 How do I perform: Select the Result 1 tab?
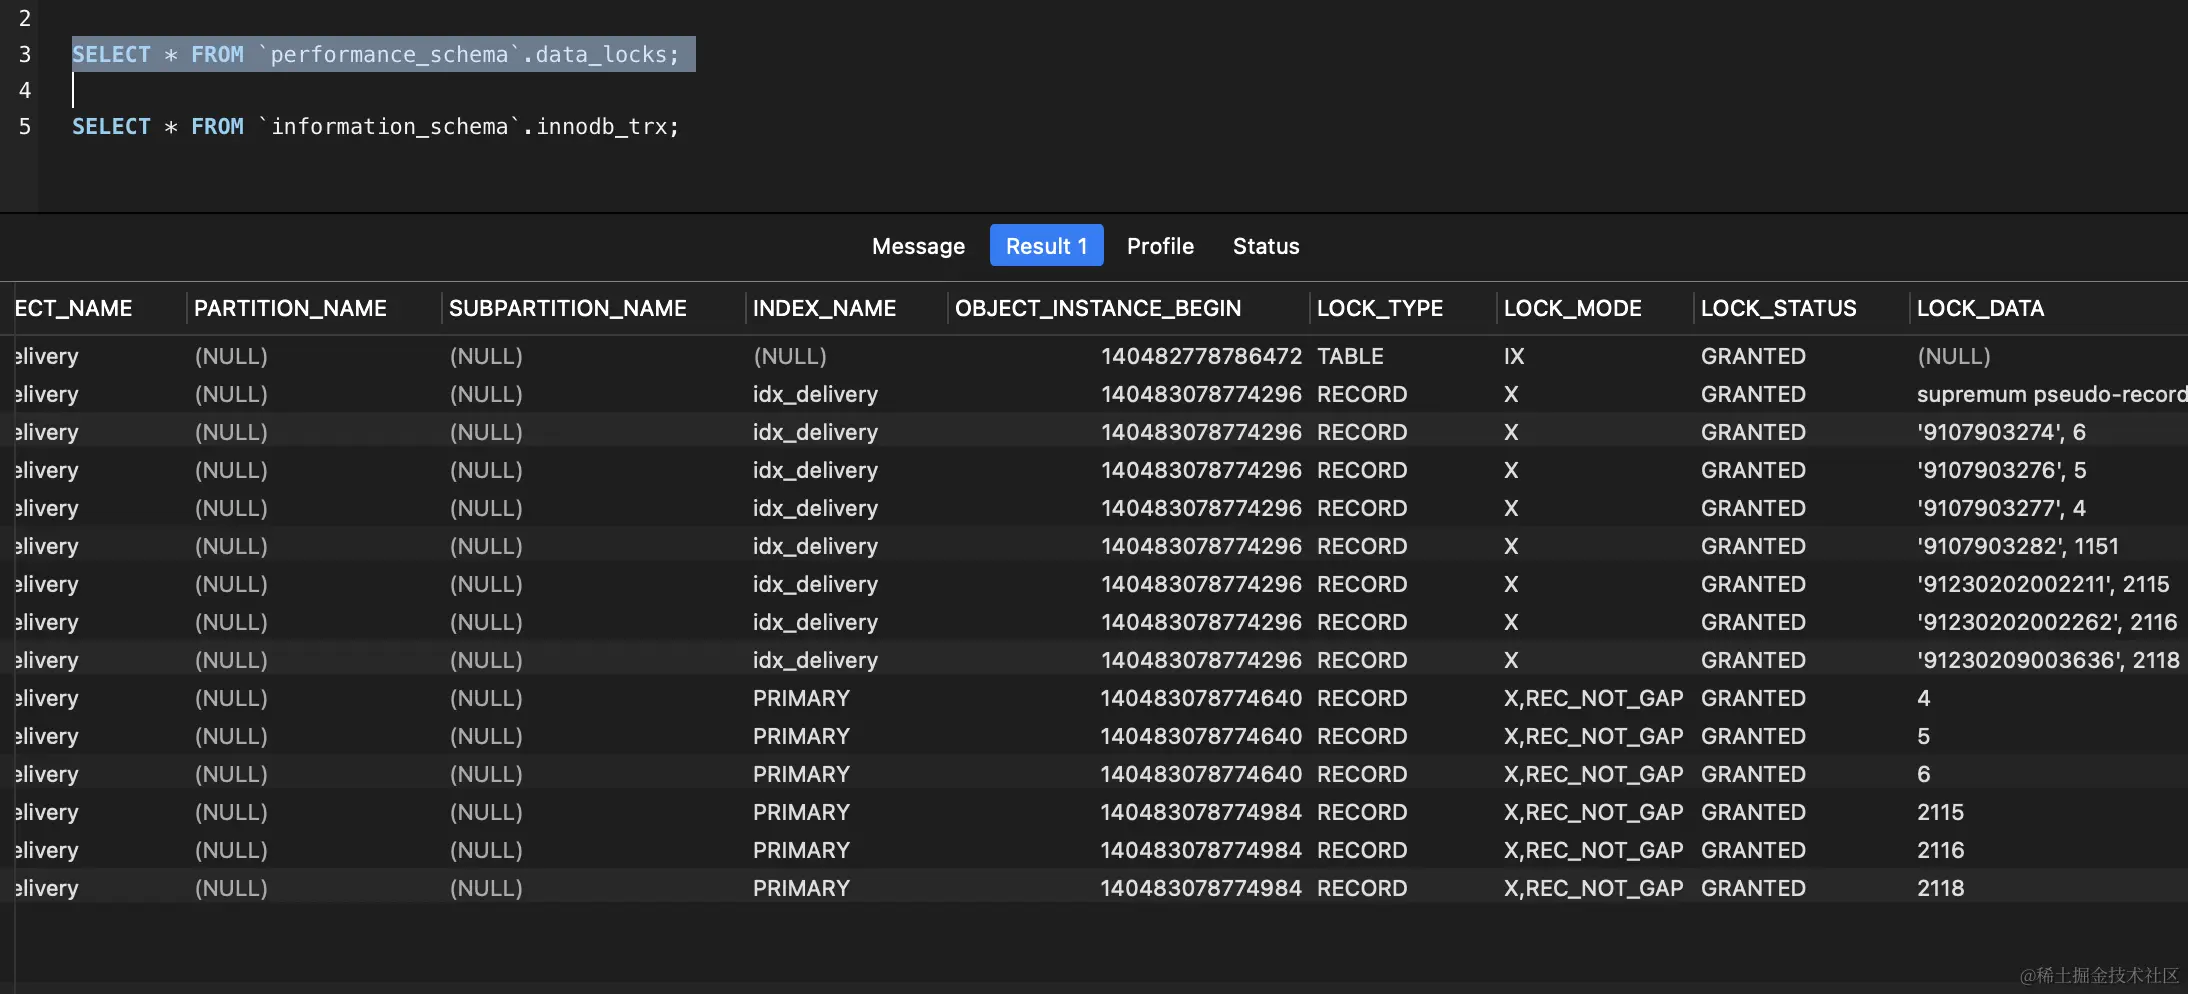(1046, 246)
